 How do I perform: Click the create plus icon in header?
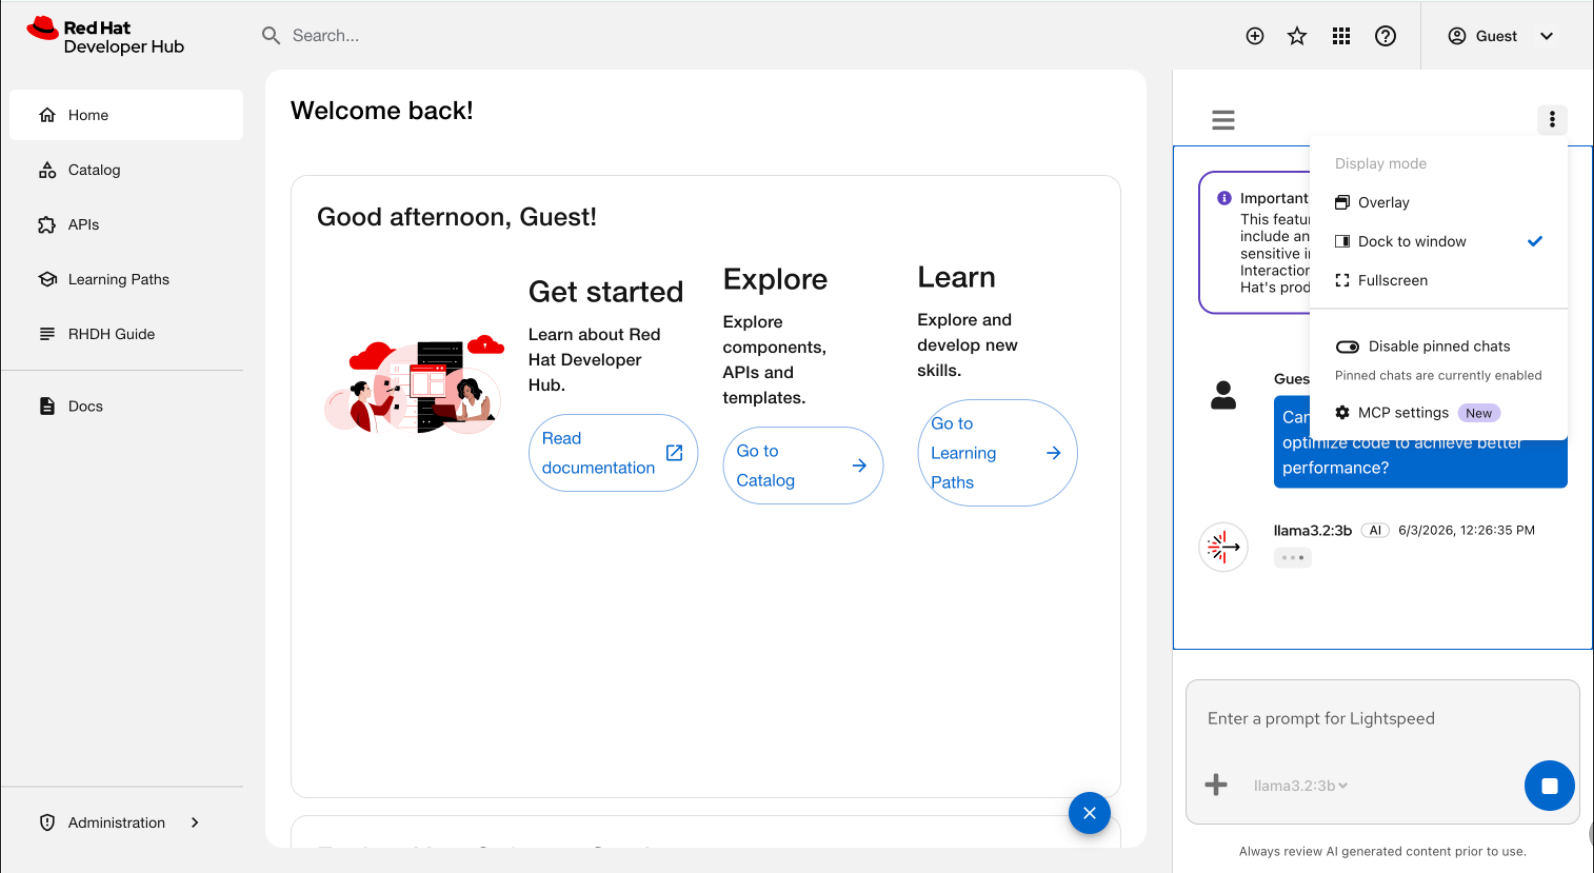pos(1254,36)
